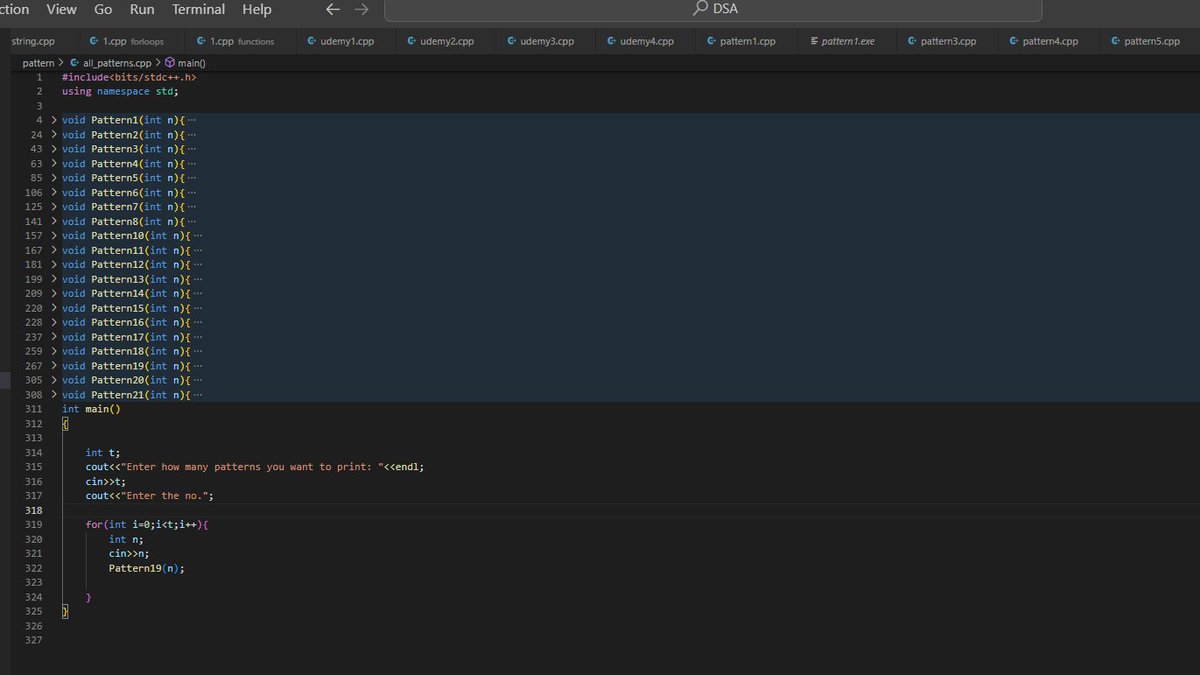Click the cin>>n; statement

pos(129,553)
